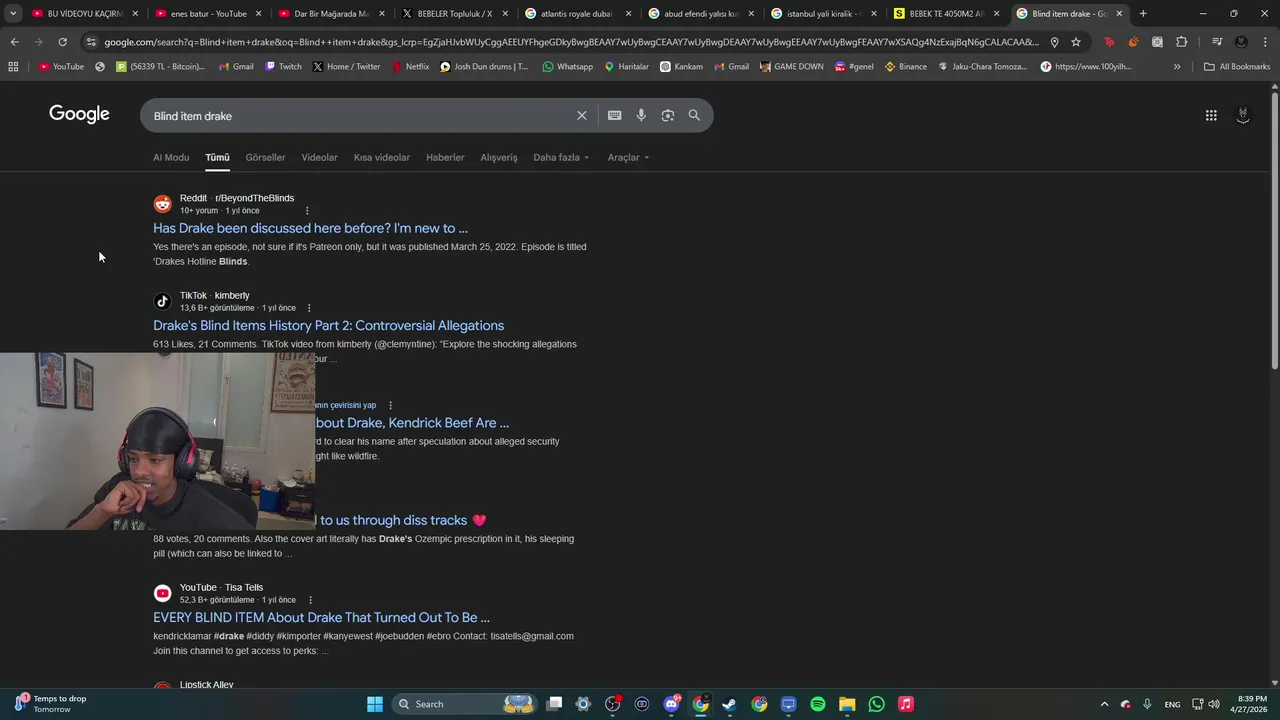Open the Google account avatar menu
Screen dimensions: 1280x720
pos(1243,115)
